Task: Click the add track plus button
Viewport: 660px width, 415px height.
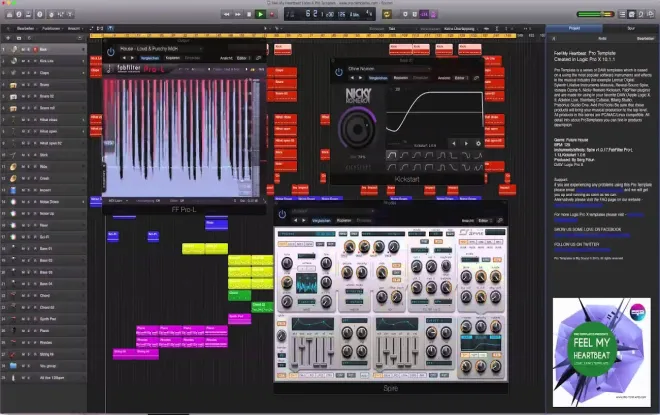Action: 8,38
